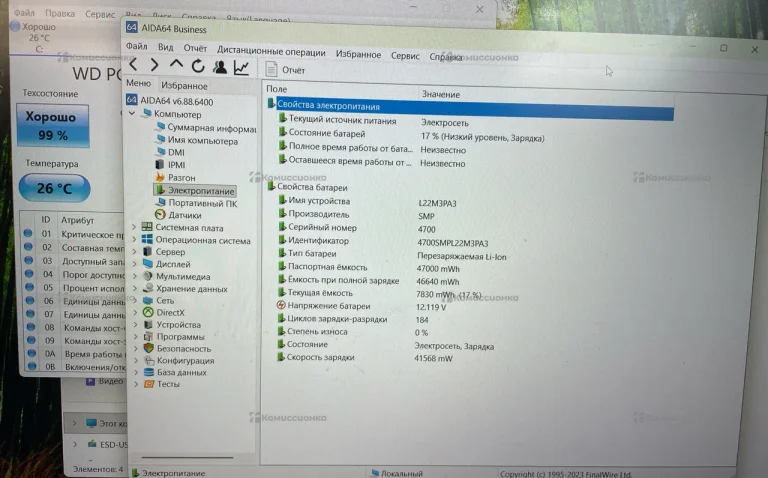Open the Справка menu in AIDA64
Viewport: 768px width, 478px height.
pos(445,57)
